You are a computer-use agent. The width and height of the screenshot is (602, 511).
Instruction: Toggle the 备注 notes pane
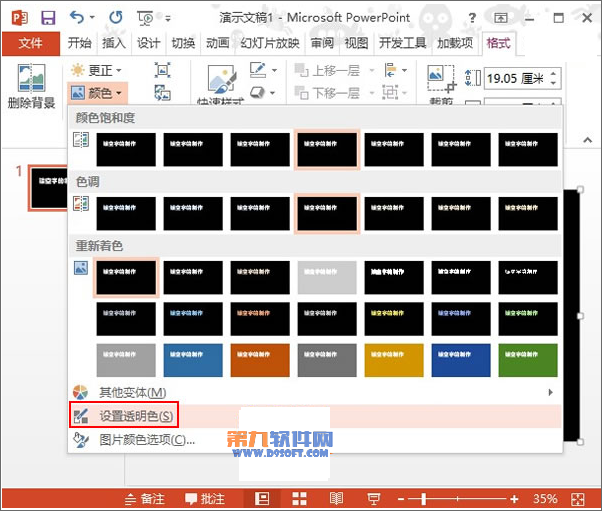point(145,499)
